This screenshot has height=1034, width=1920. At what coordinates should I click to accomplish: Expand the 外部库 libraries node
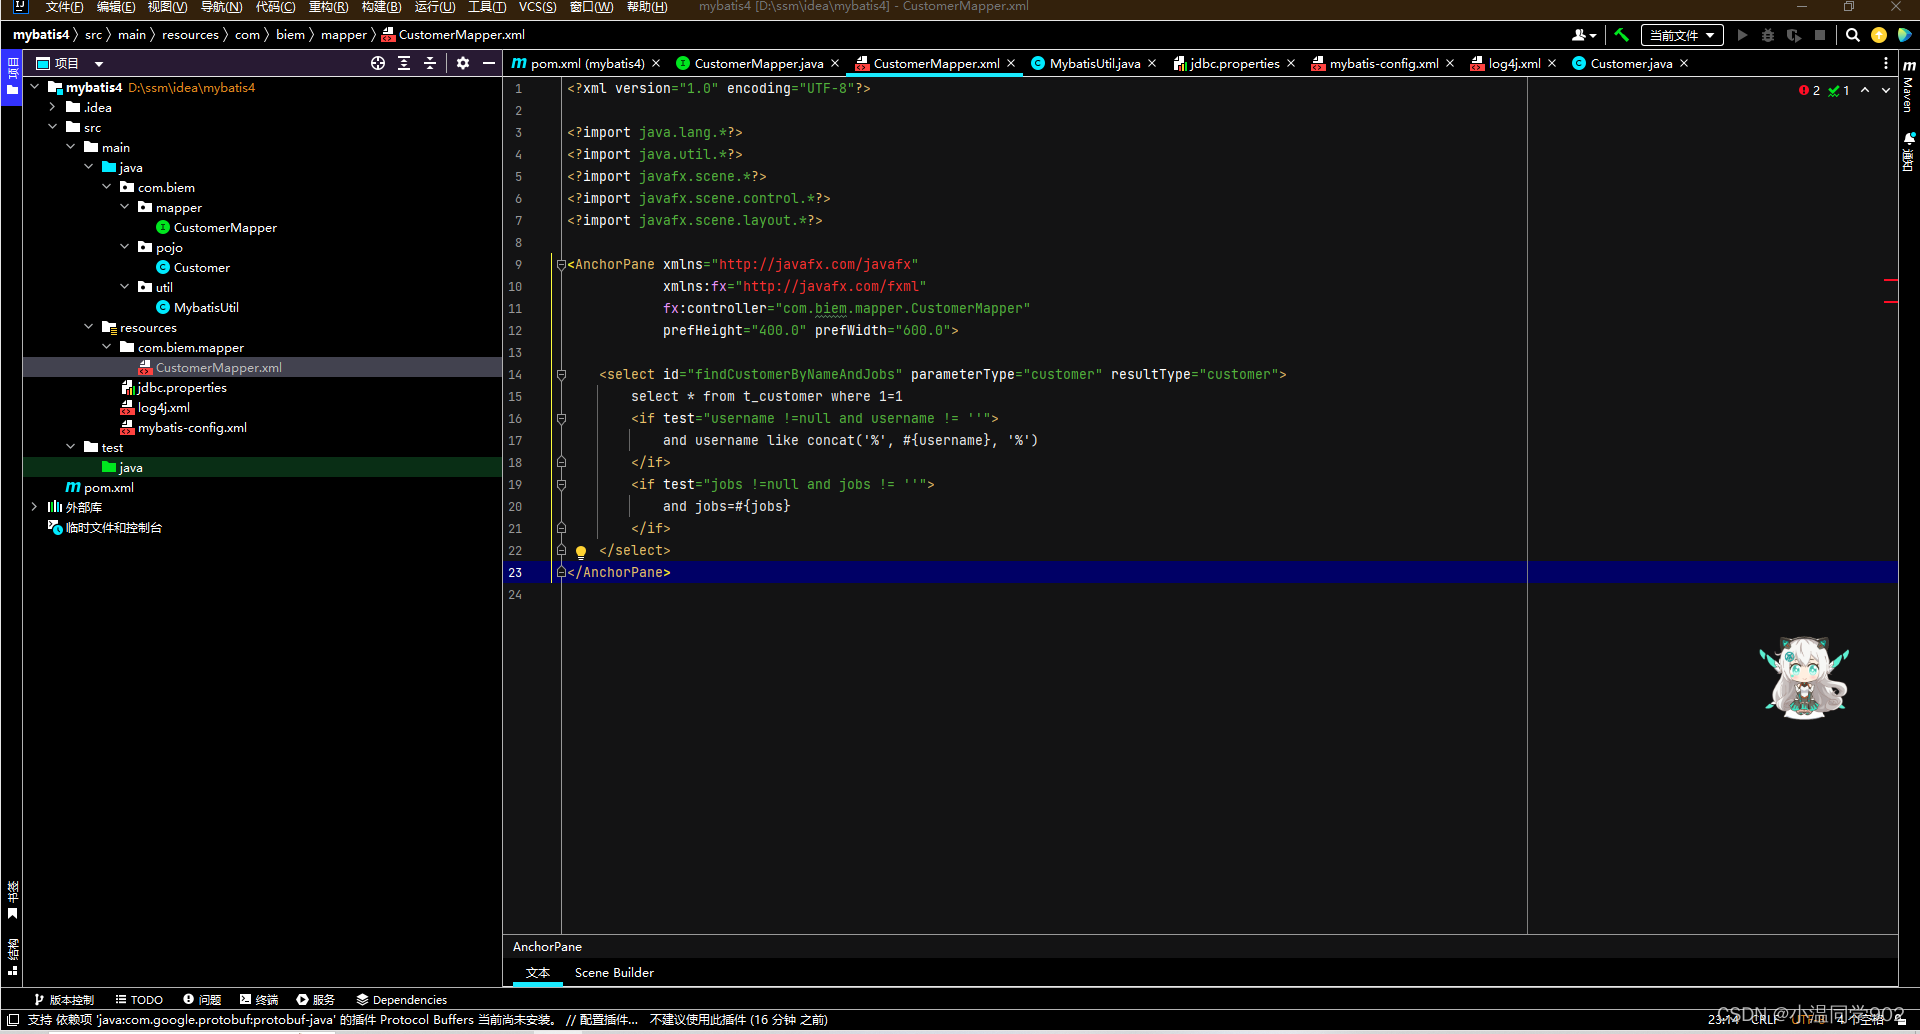click(35, 507)
